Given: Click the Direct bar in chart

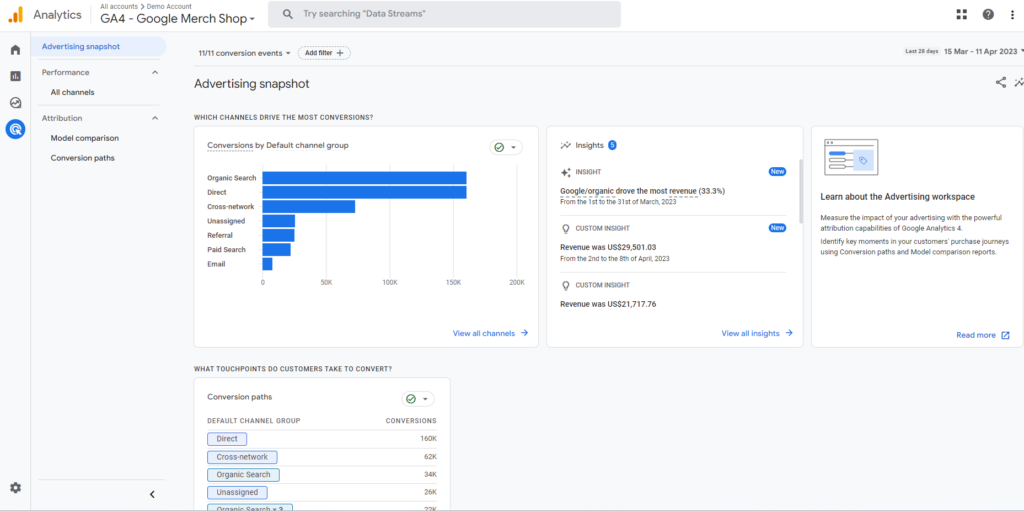Looking at the screenshot, I should [364, 192].
